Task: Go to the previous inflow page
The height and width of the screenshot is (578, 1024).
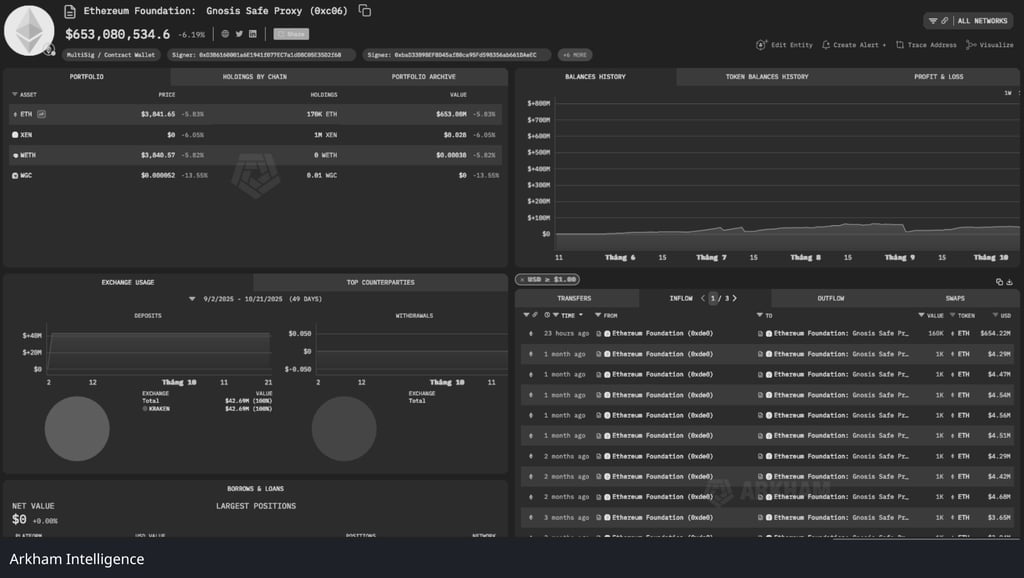Action: [703, 298]
